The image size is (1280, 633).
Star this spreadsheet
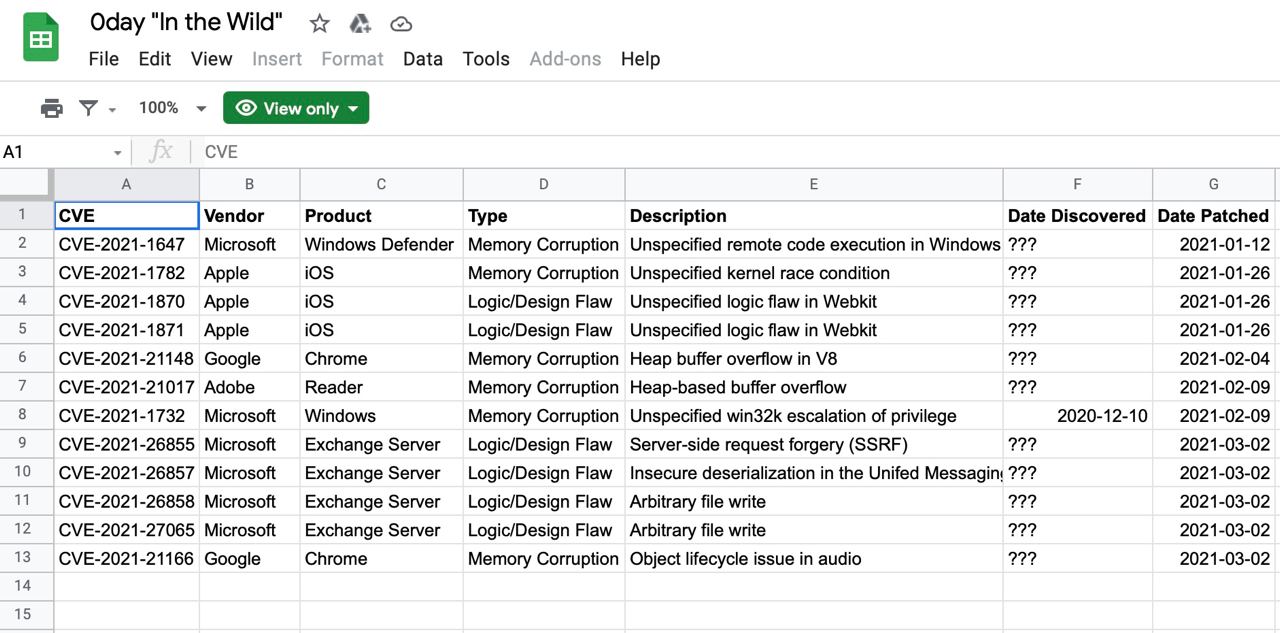[319, 23]
